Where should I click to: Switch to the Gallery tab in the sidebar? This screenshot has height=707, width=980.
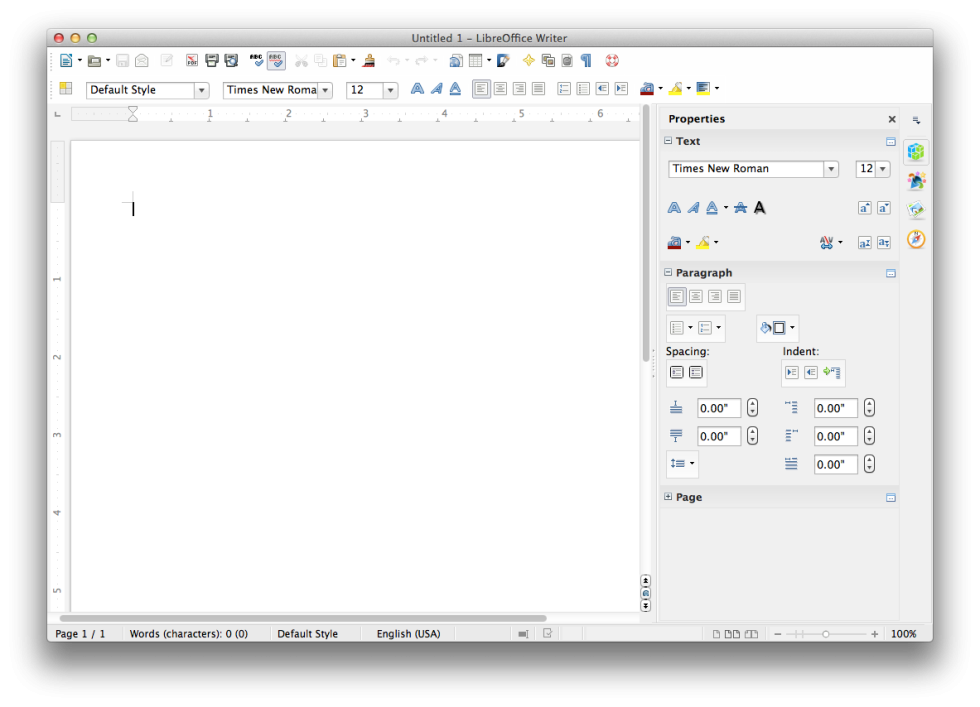point(916,208)
